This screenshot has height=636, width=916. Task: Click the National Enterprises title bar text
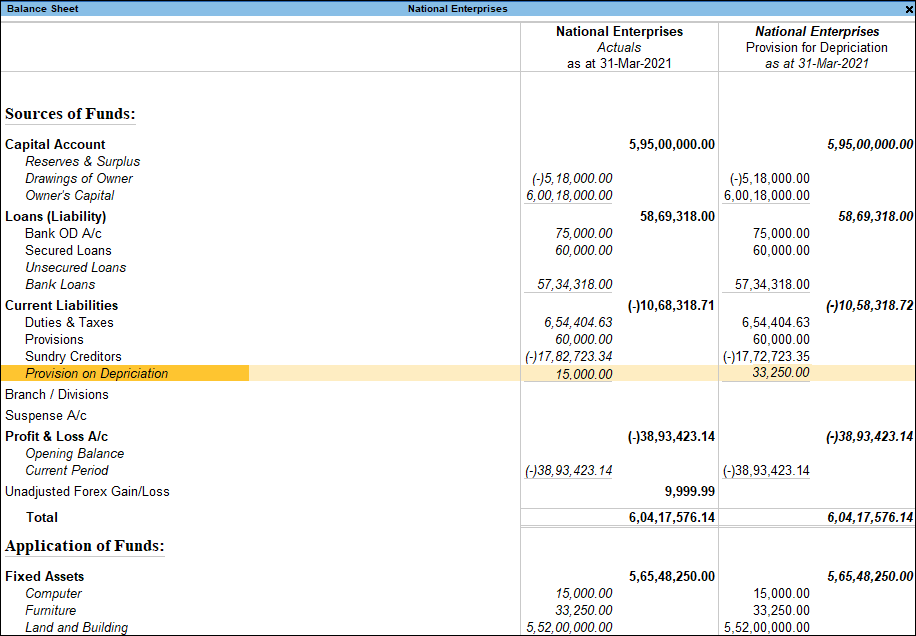[457, 9]
